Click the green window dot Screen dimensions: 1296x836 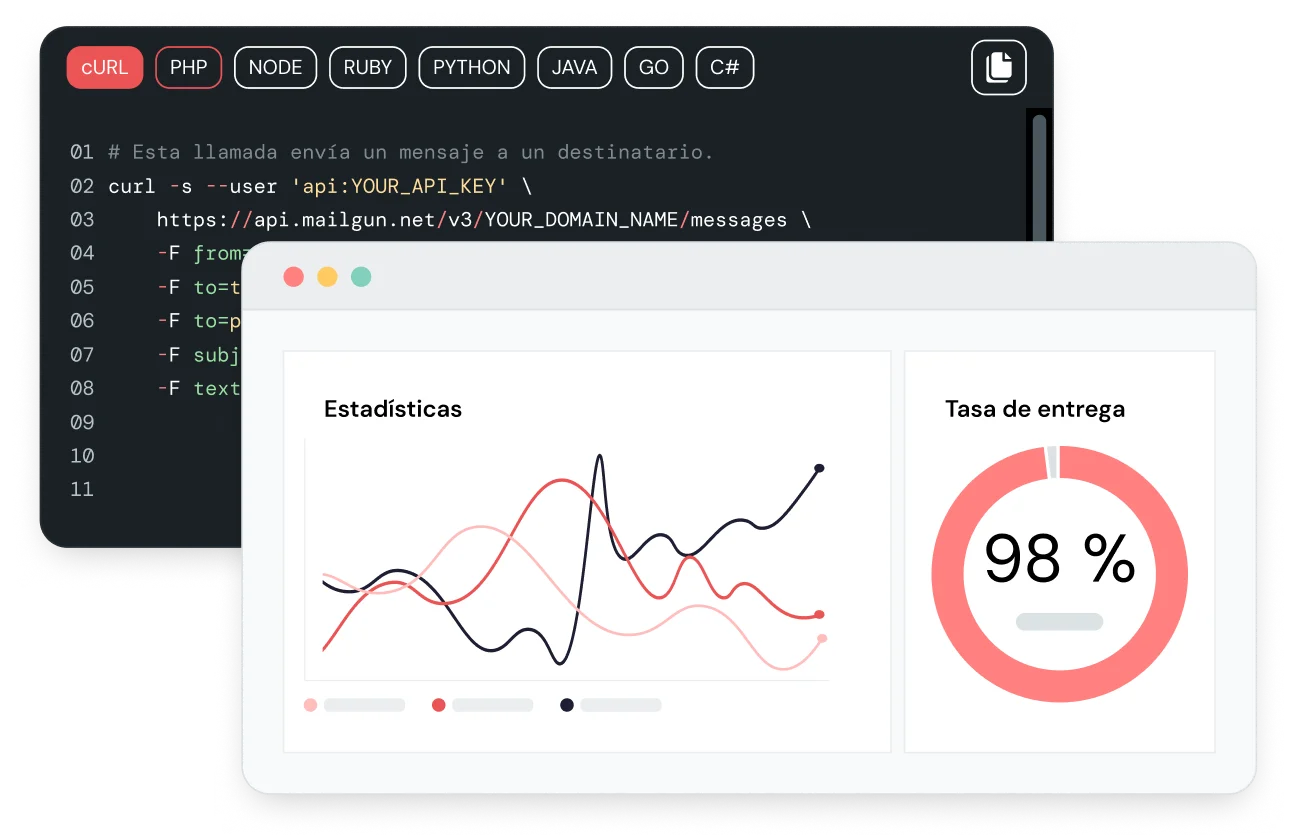(361, 277)
